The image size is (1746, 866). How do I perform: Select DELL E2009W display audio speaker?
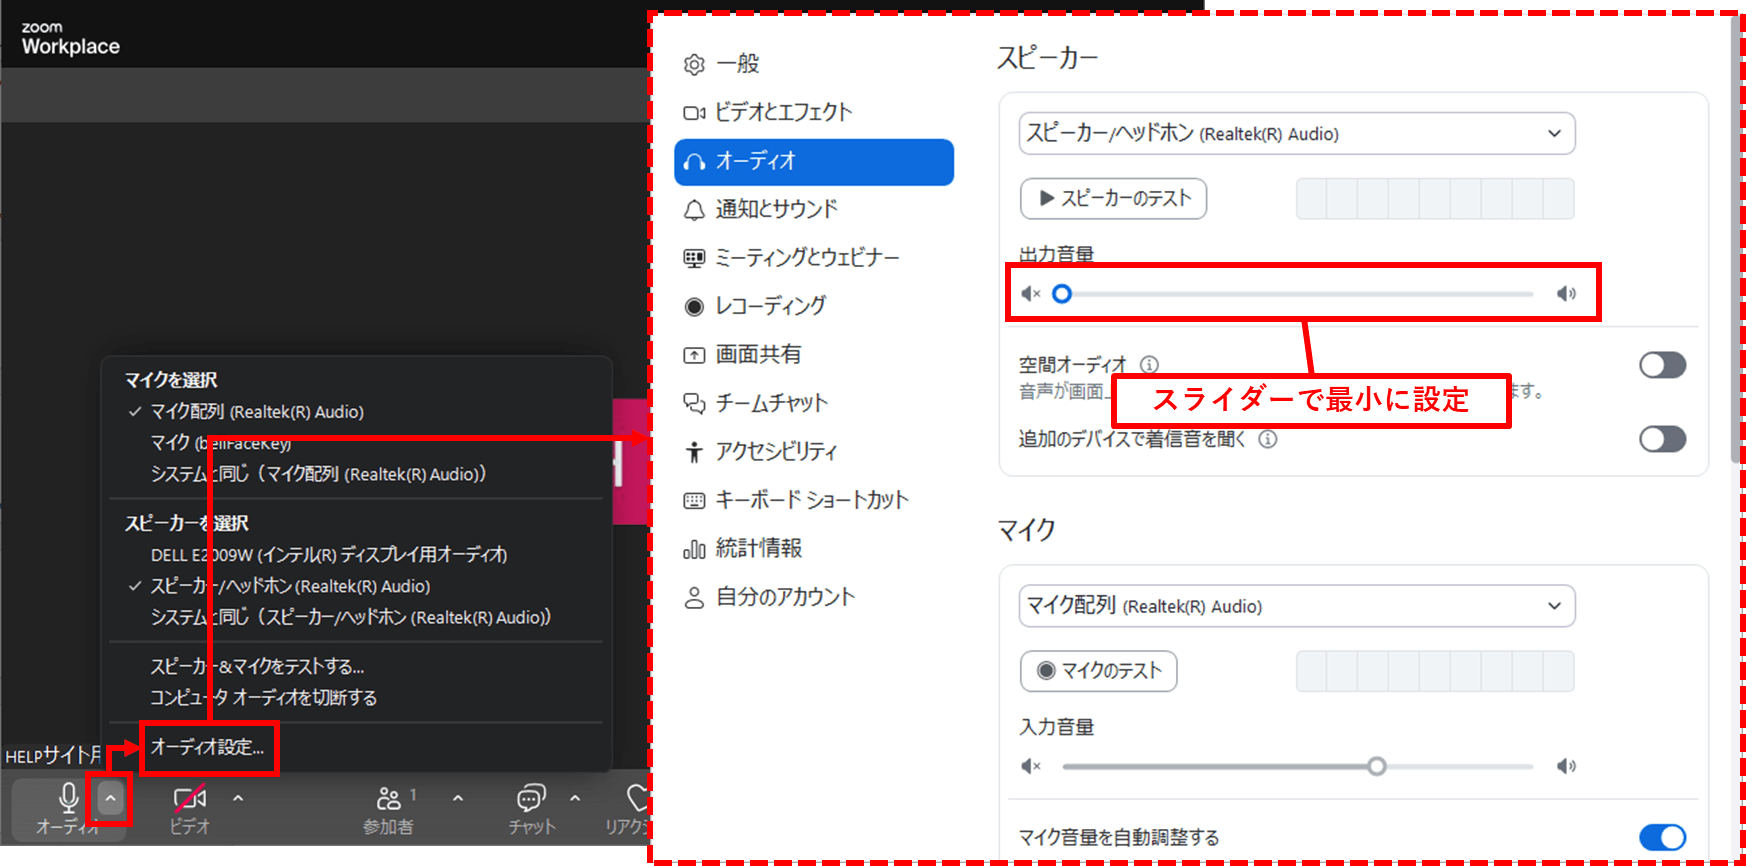329,554
